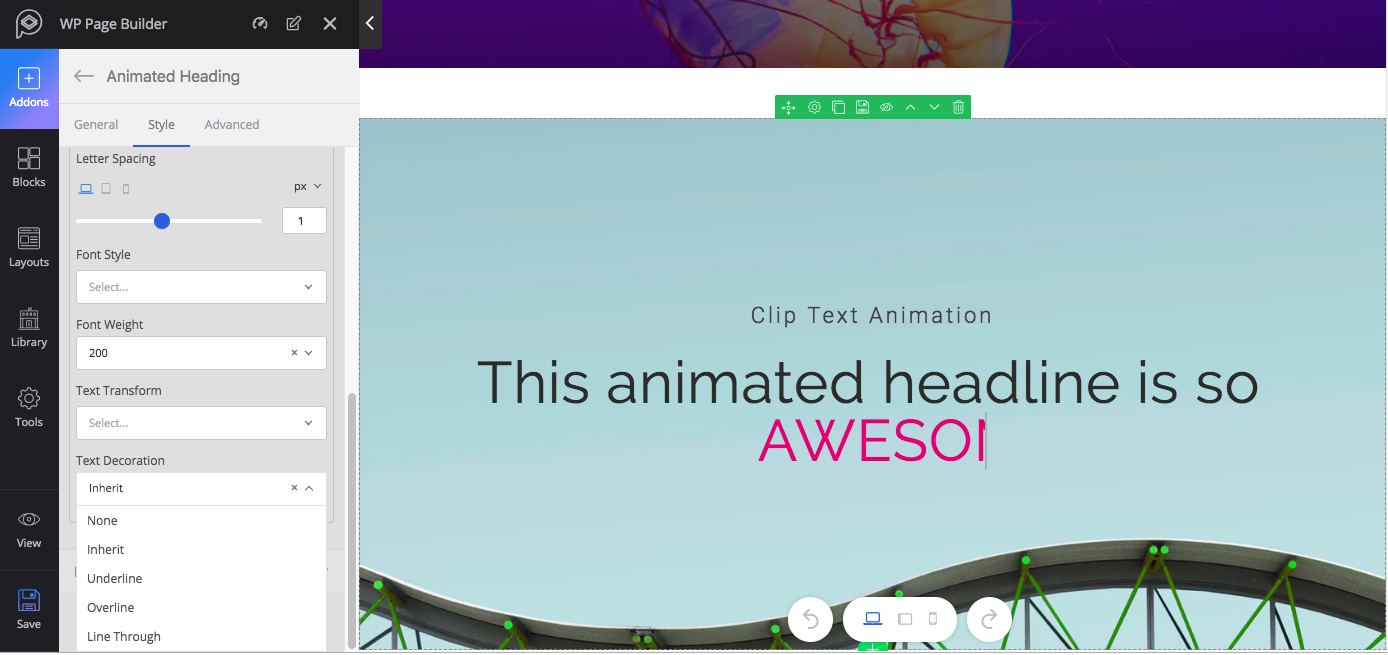Open the row settings gear on the green toolbar
1388x655 pixels.
coord(813,107)
